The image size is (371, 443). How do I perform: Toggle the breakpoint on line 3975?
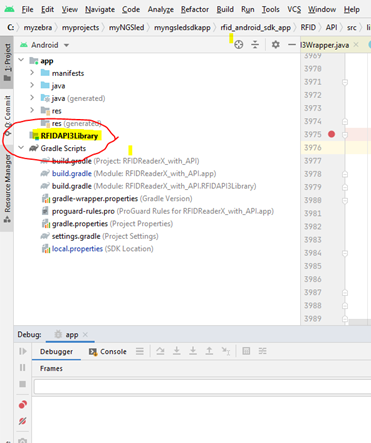(x=331, y=134)
